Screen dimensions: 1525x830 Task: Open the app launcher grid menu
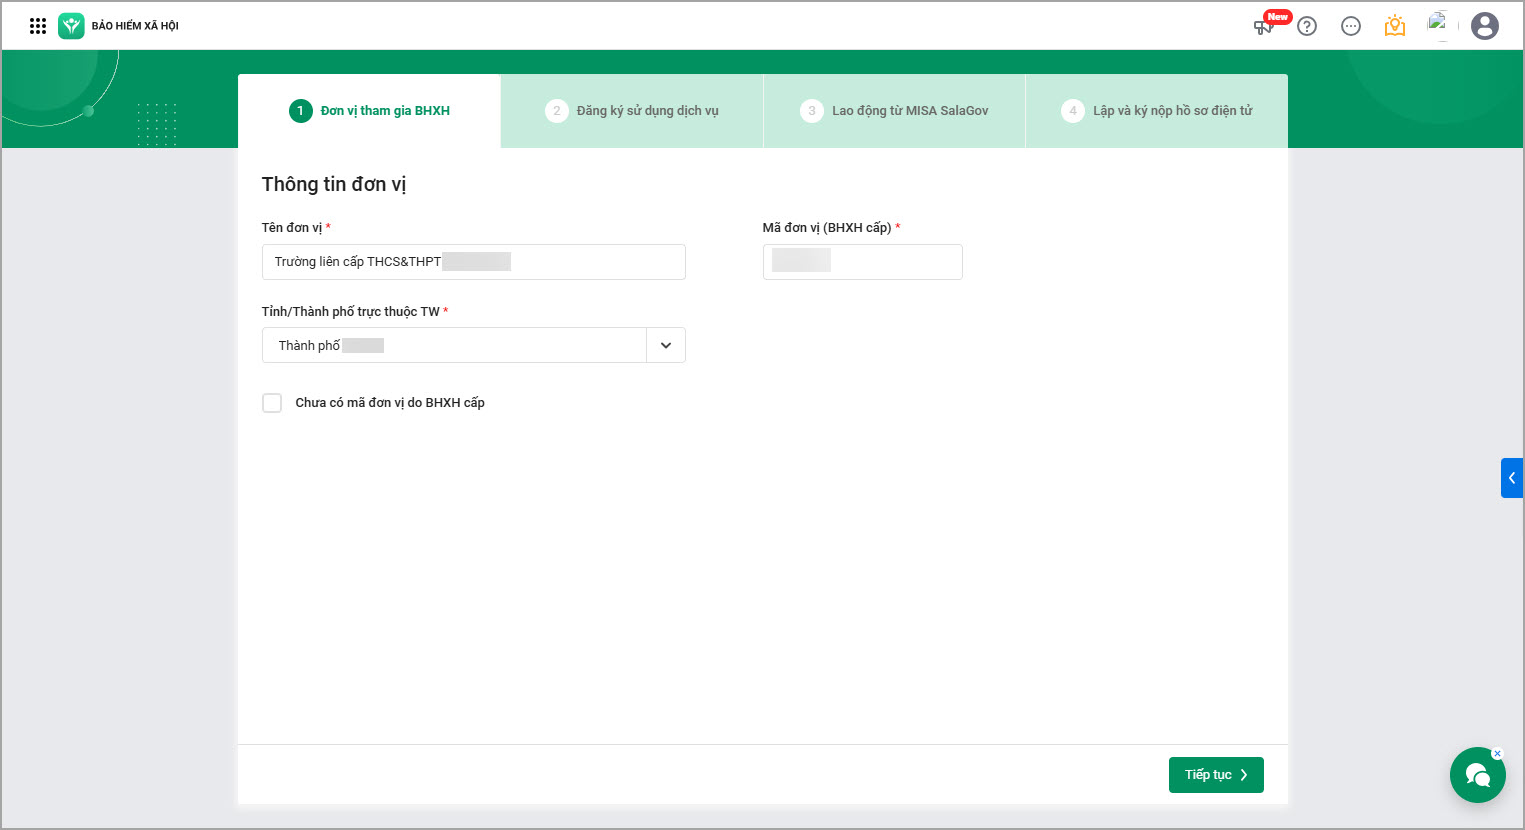[x=38, y=26]
